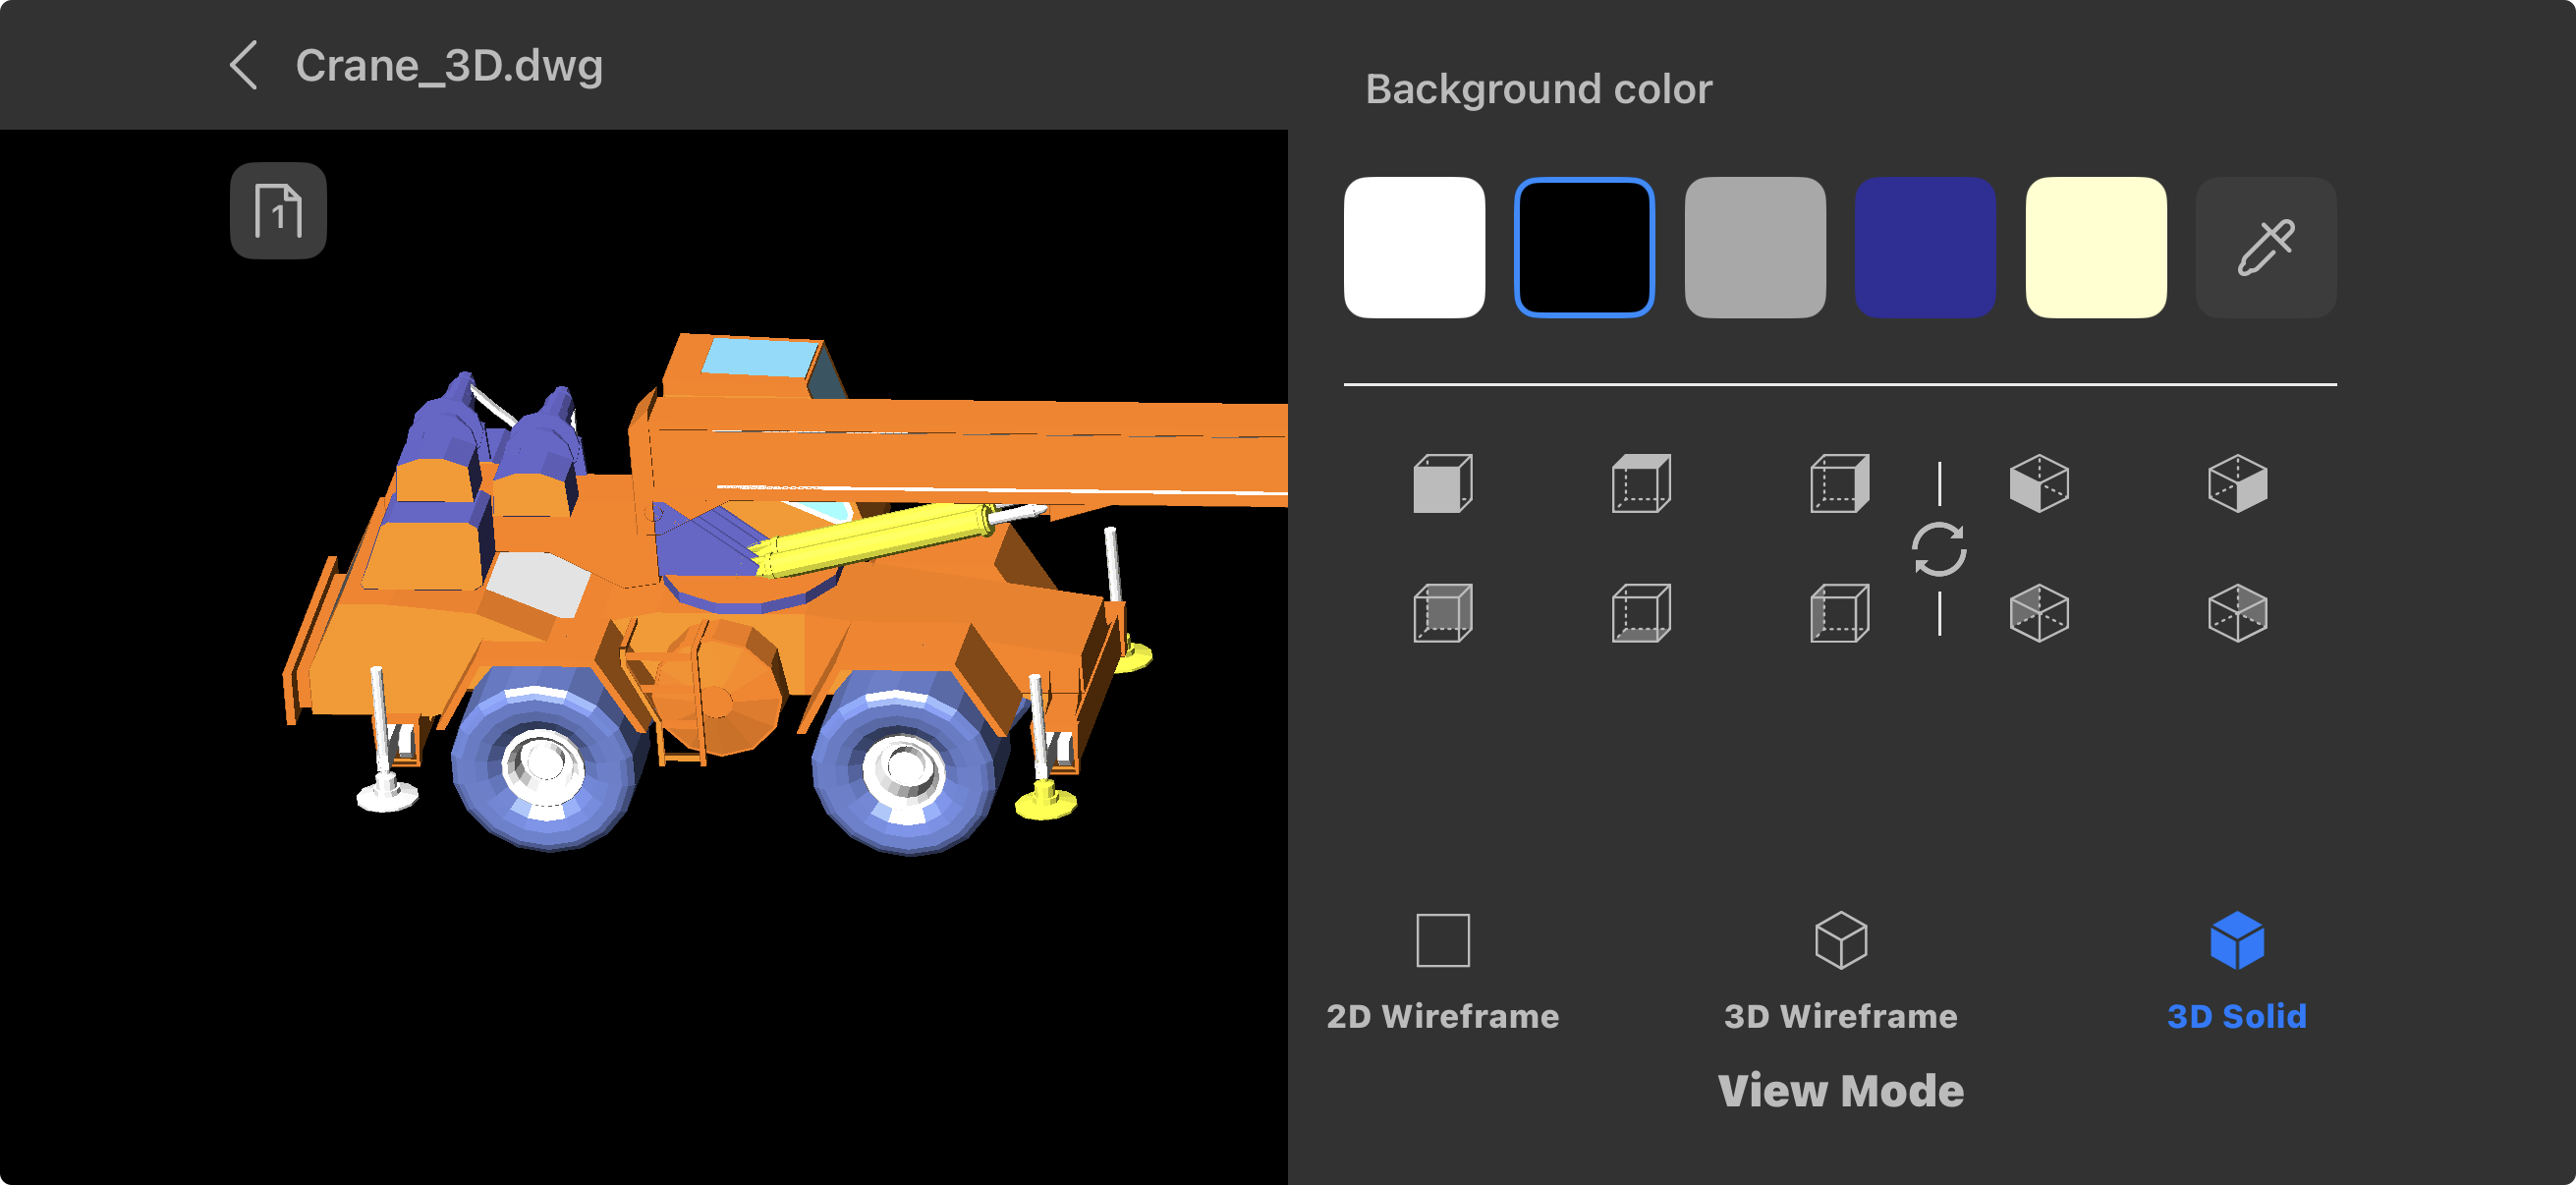
Task: Select isometric view with back-left face shaded
Action: point(2039,613)
